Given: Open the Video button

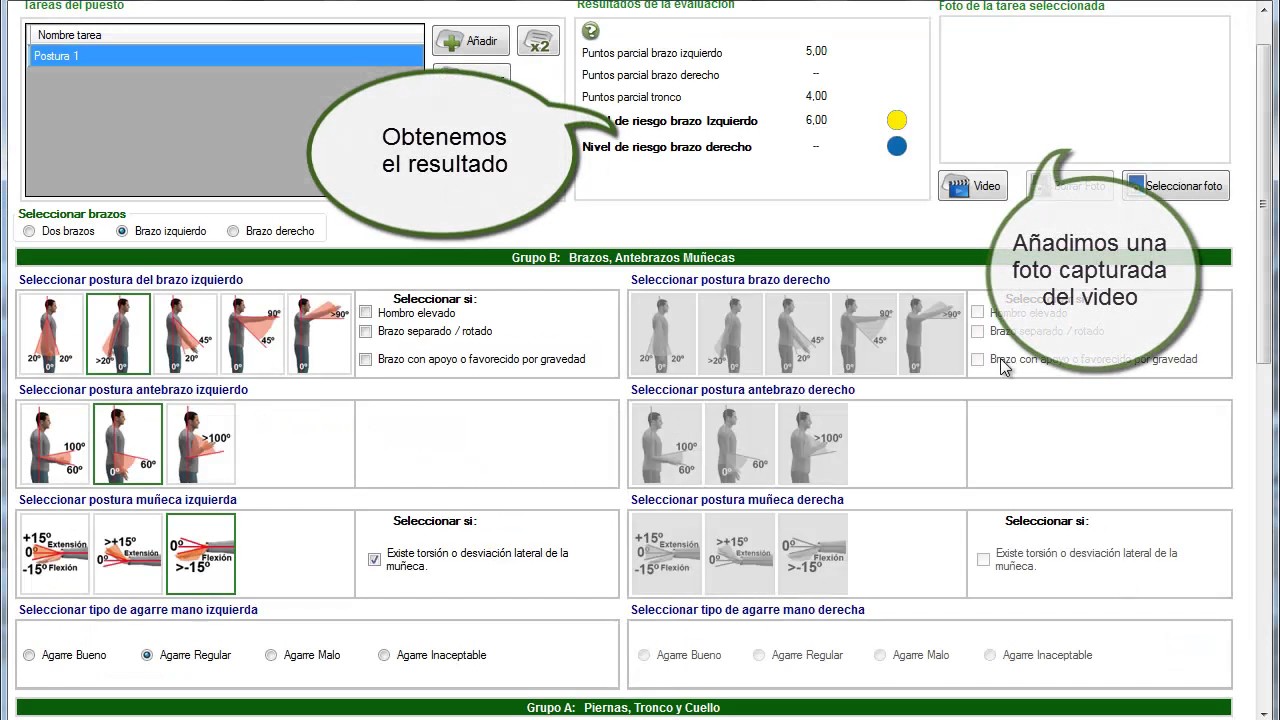Looking at the screenshot, I should pyautogui.click(x=973, y=186).
